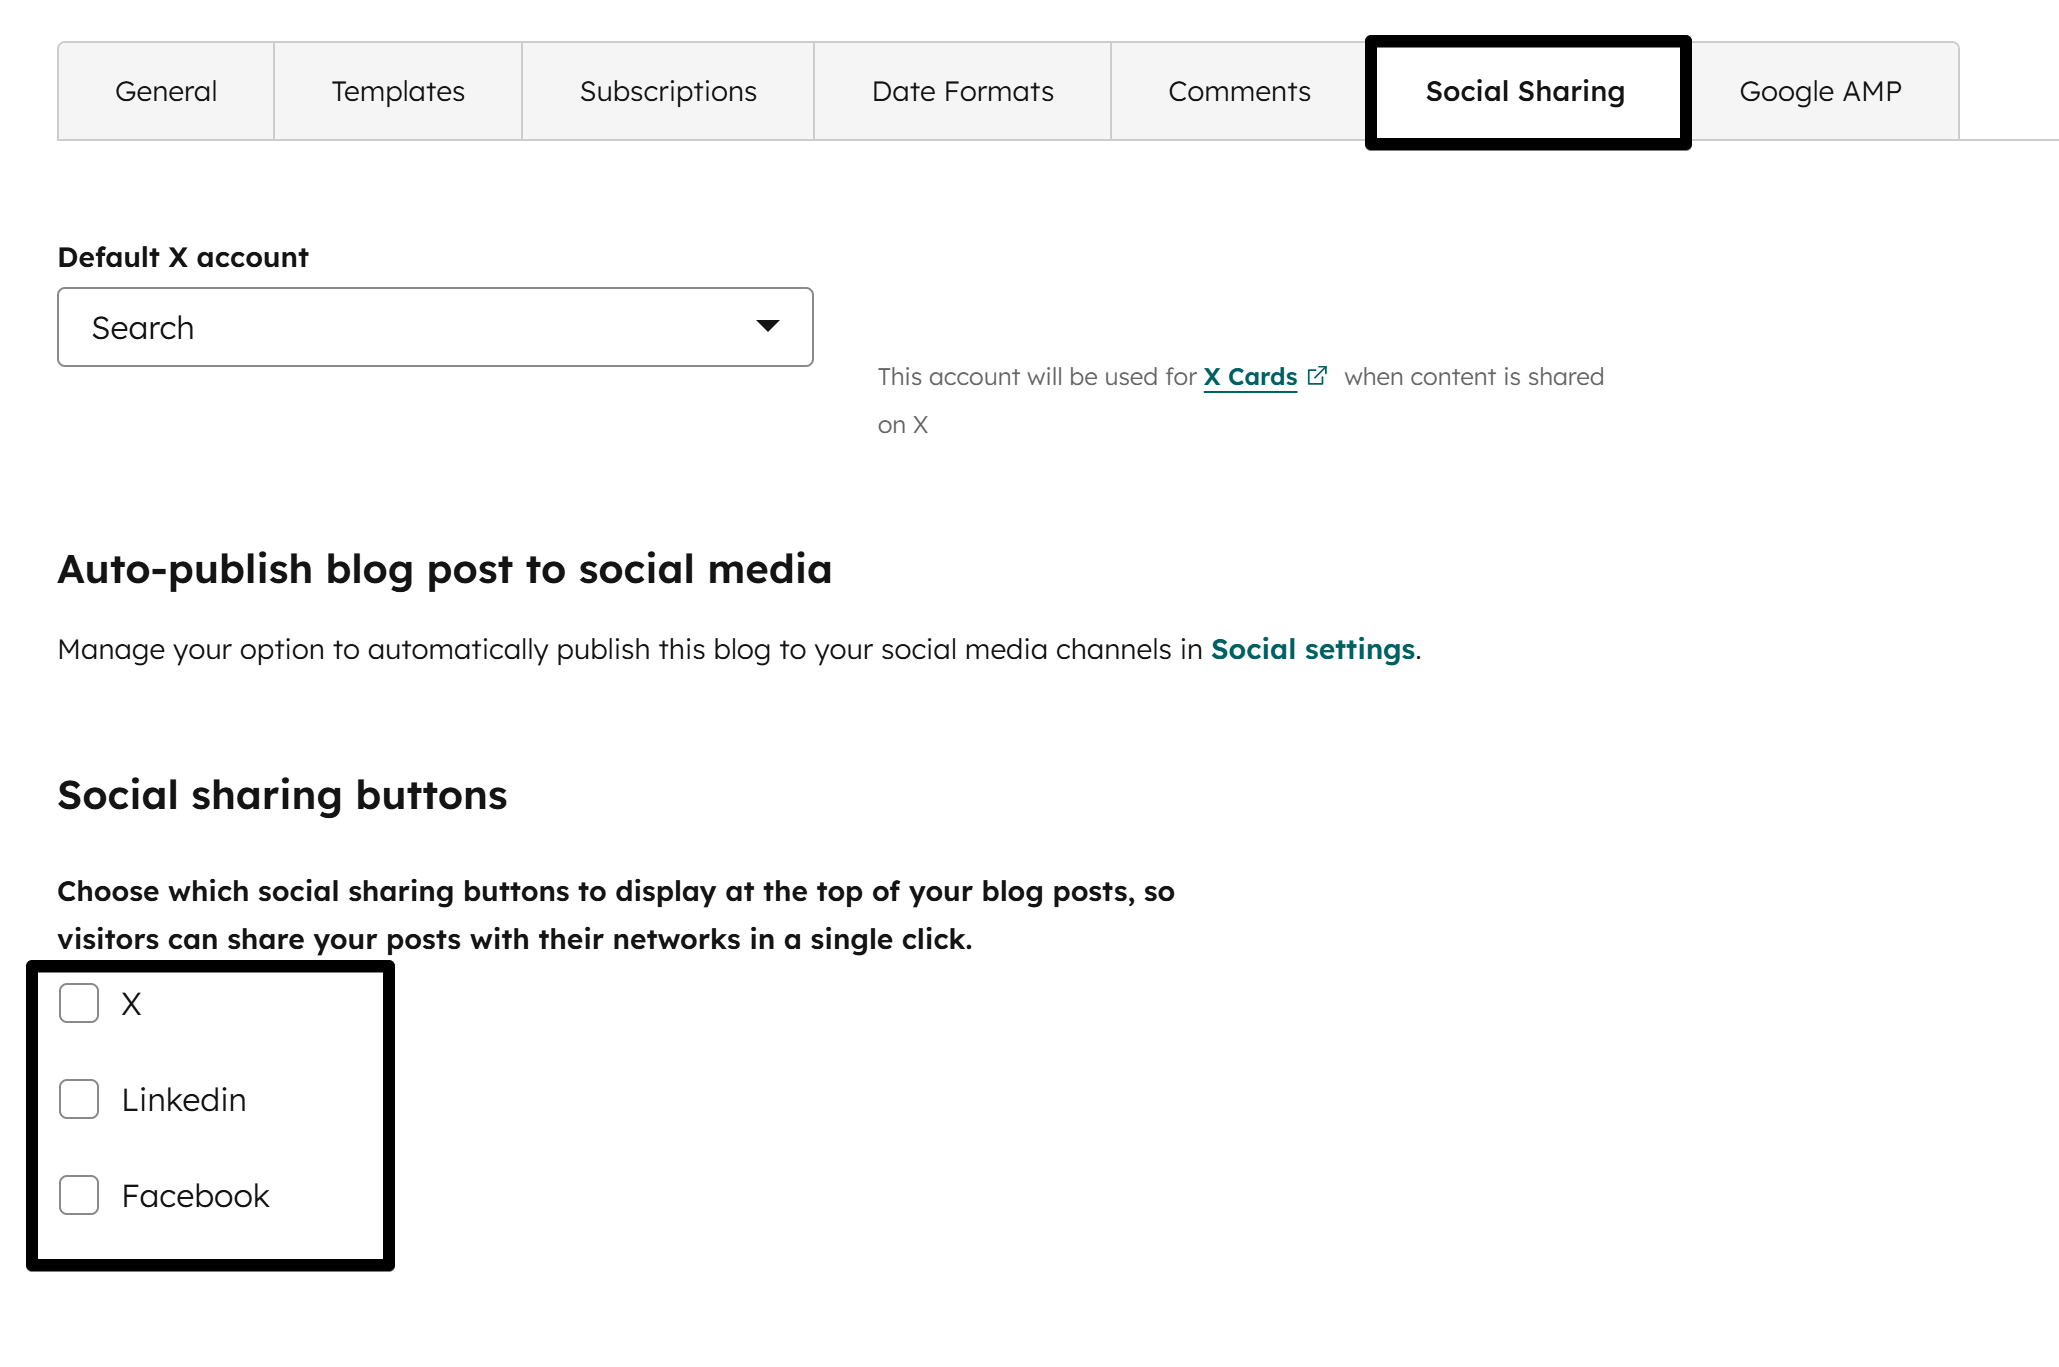
Task: Open the dropdown caret on the account selector
Action: click(x=766, y=326)
